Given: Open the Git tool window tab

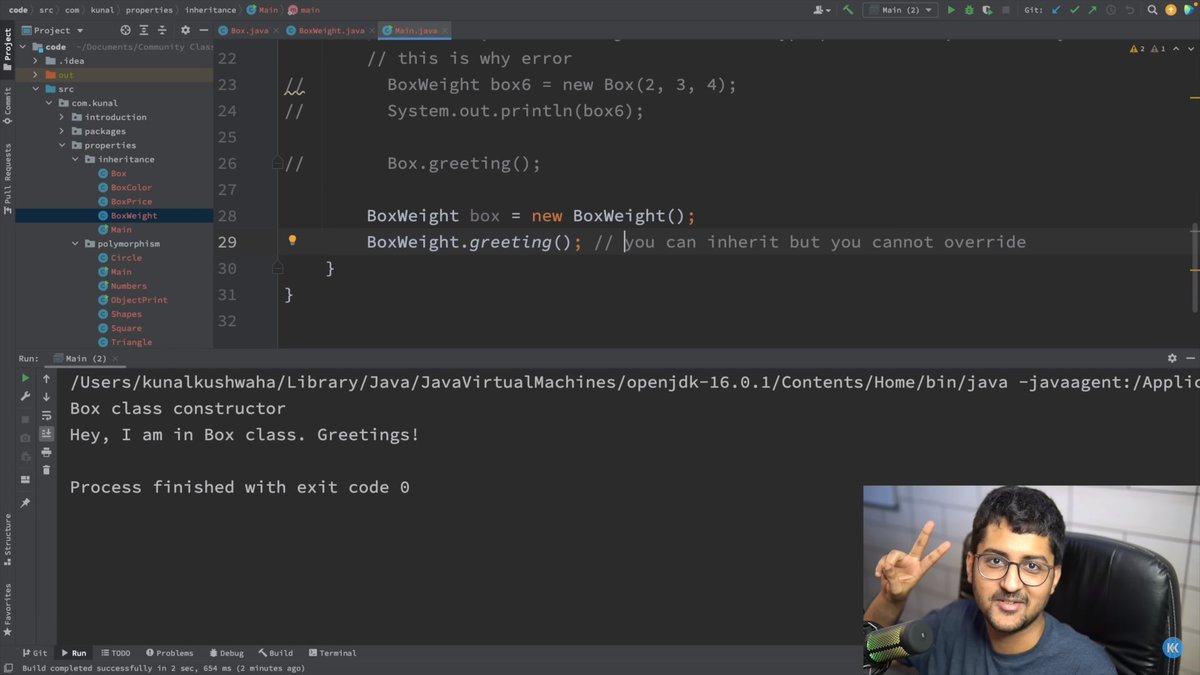Looking at the screenshot, I should coord(34,653).
